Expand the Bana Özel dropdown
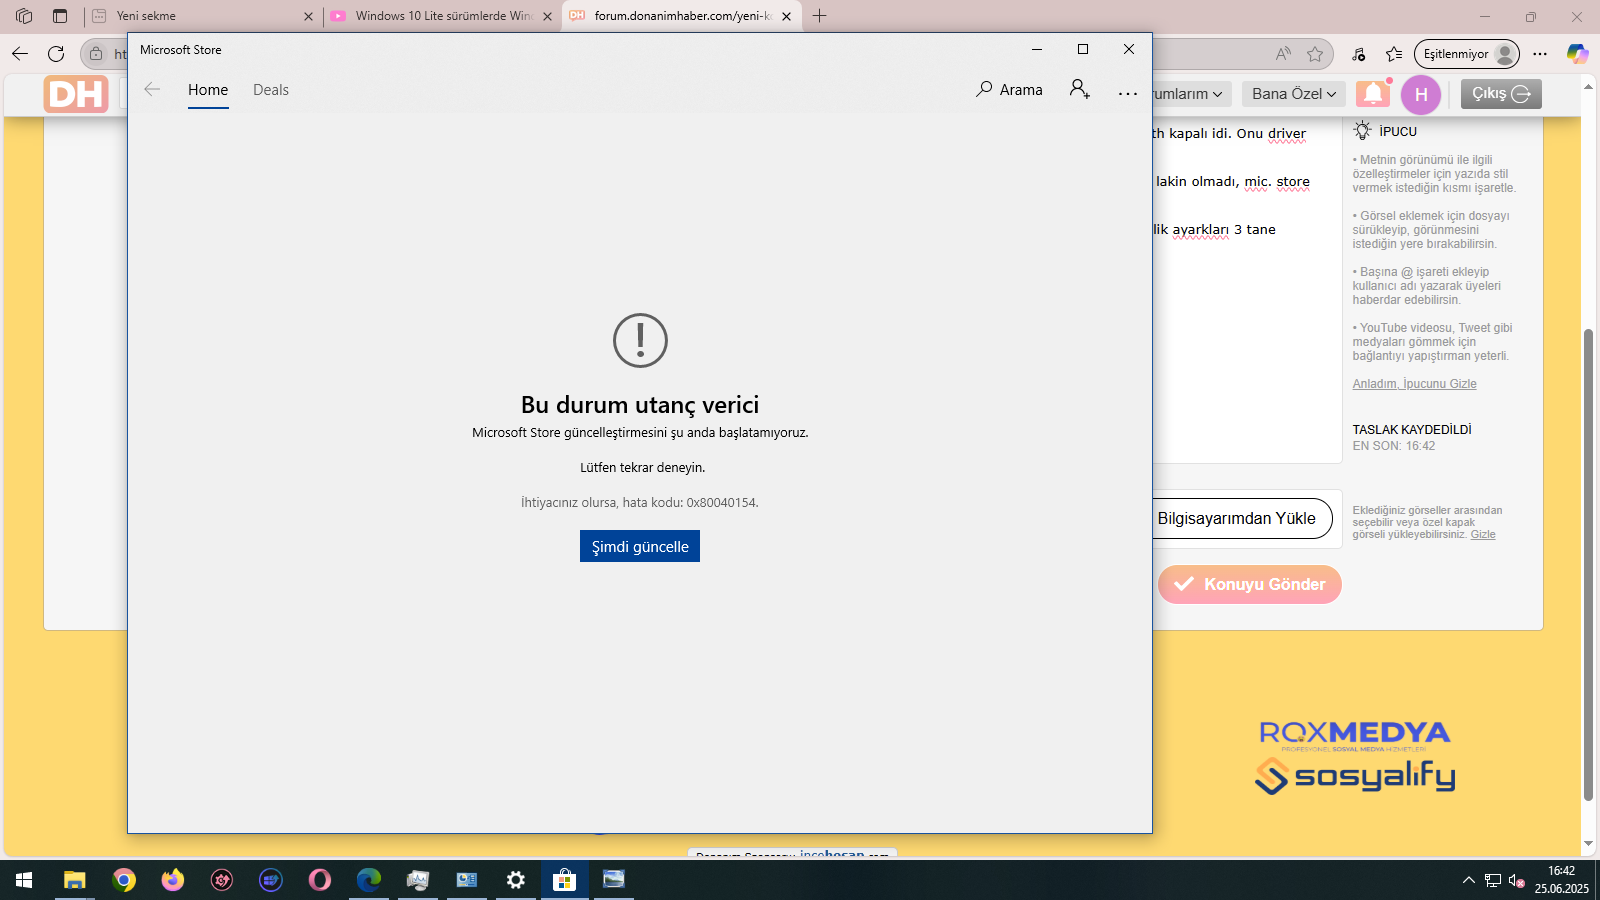Screen dimensions: 1600x900 1294,94
